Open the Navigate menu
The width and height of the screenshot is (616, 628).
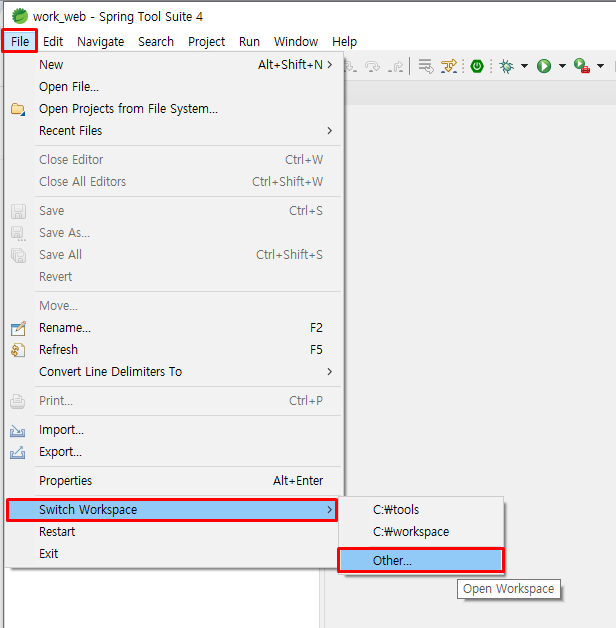coord(101,41)
